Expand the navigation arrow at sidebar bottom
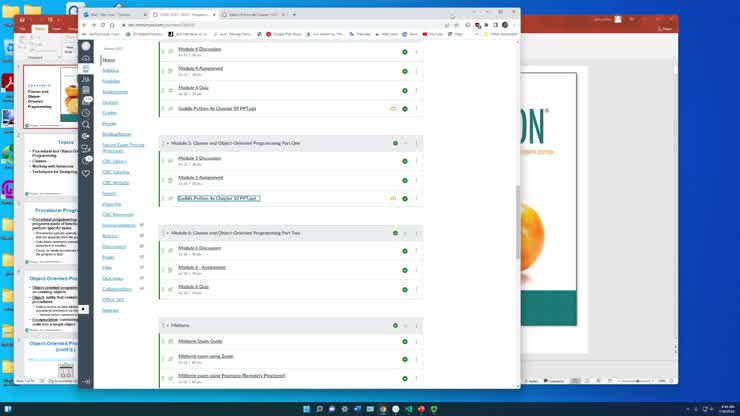Image resolution: width=740 pixels, height=416 pixels. 86,381
